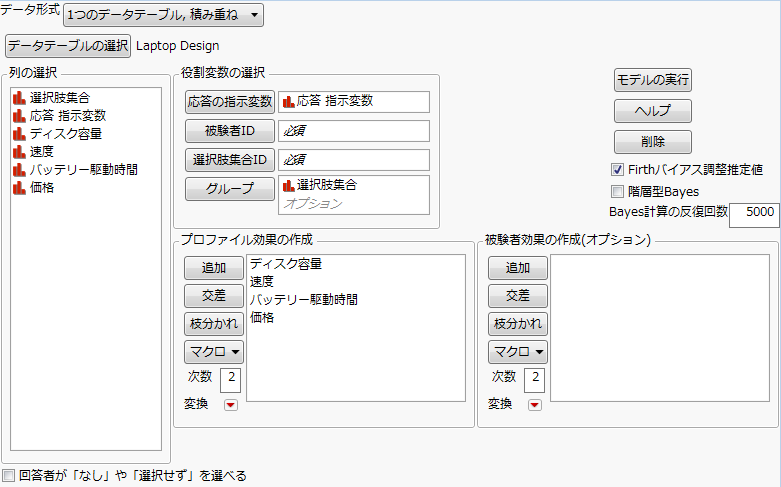
Task: Select 速度 in the profile effects list
Action: 262,282
